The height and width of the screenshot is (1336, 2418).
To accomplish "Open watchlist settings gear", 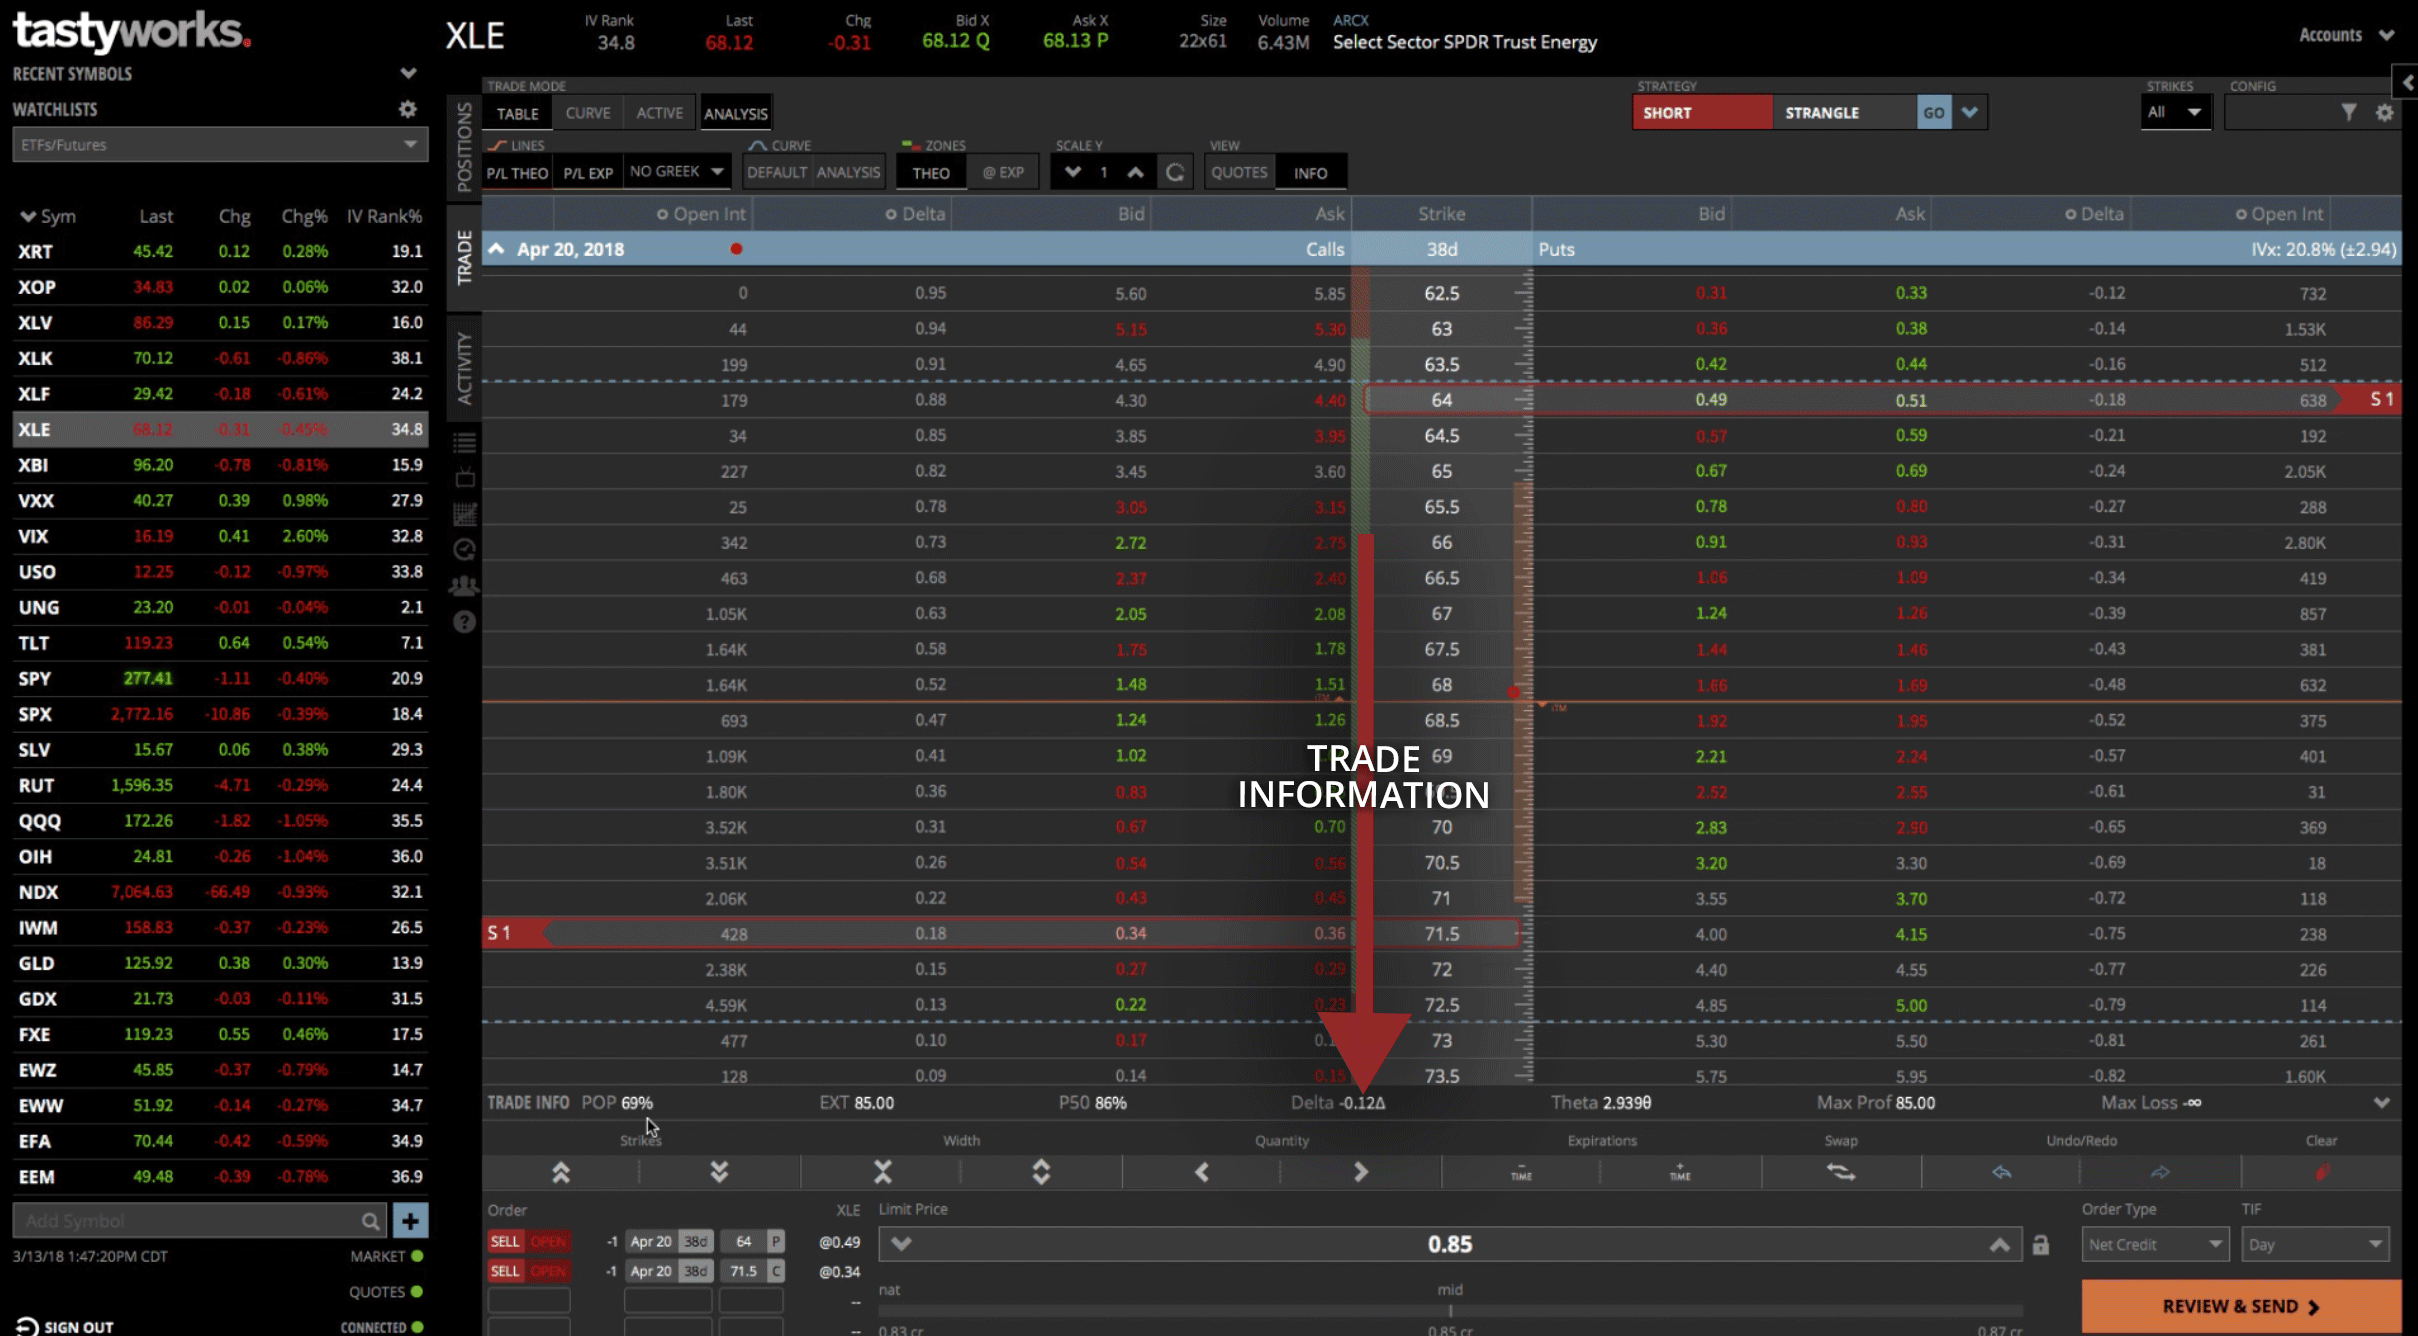I will coord(407,109).
